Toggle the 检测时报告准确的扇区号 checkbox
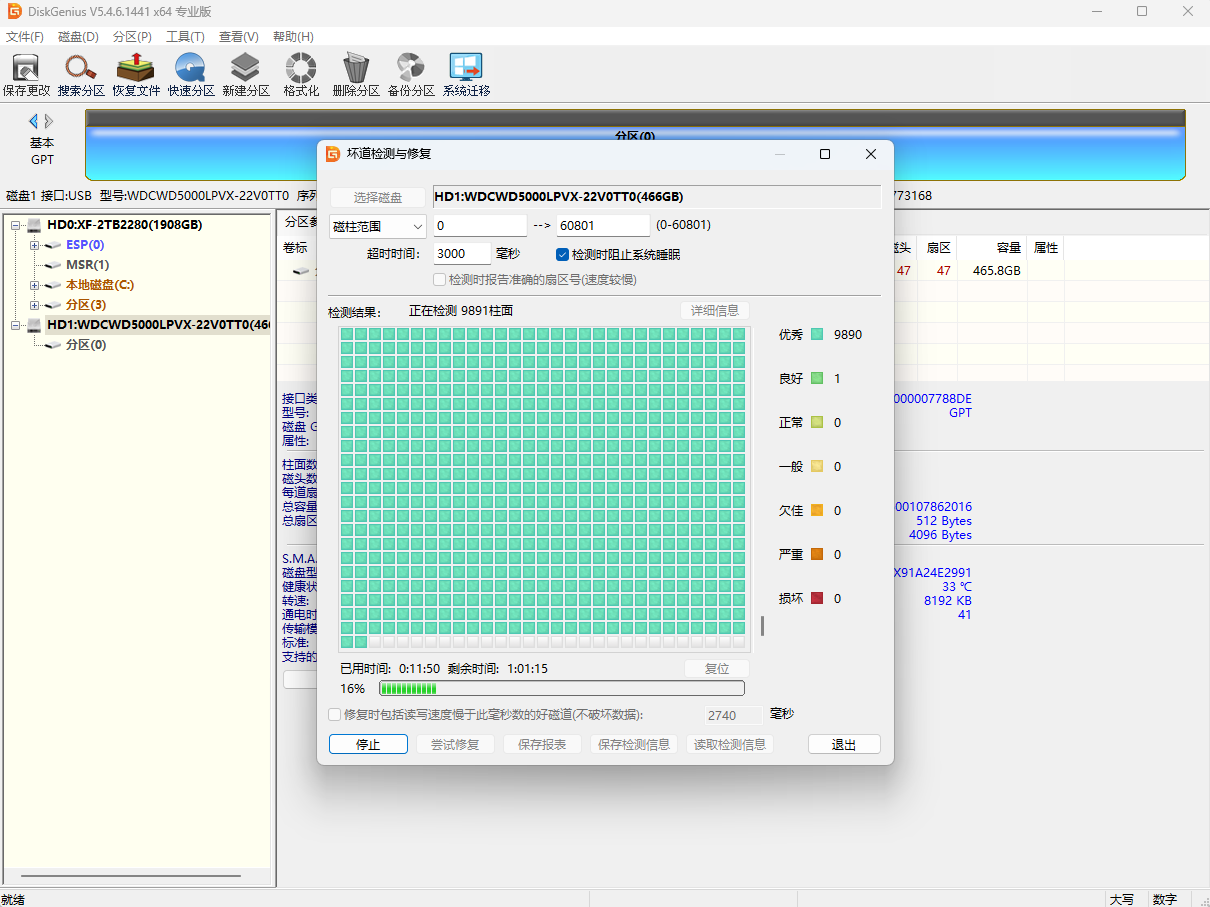1210x907 pixels. tap(440, 280)
